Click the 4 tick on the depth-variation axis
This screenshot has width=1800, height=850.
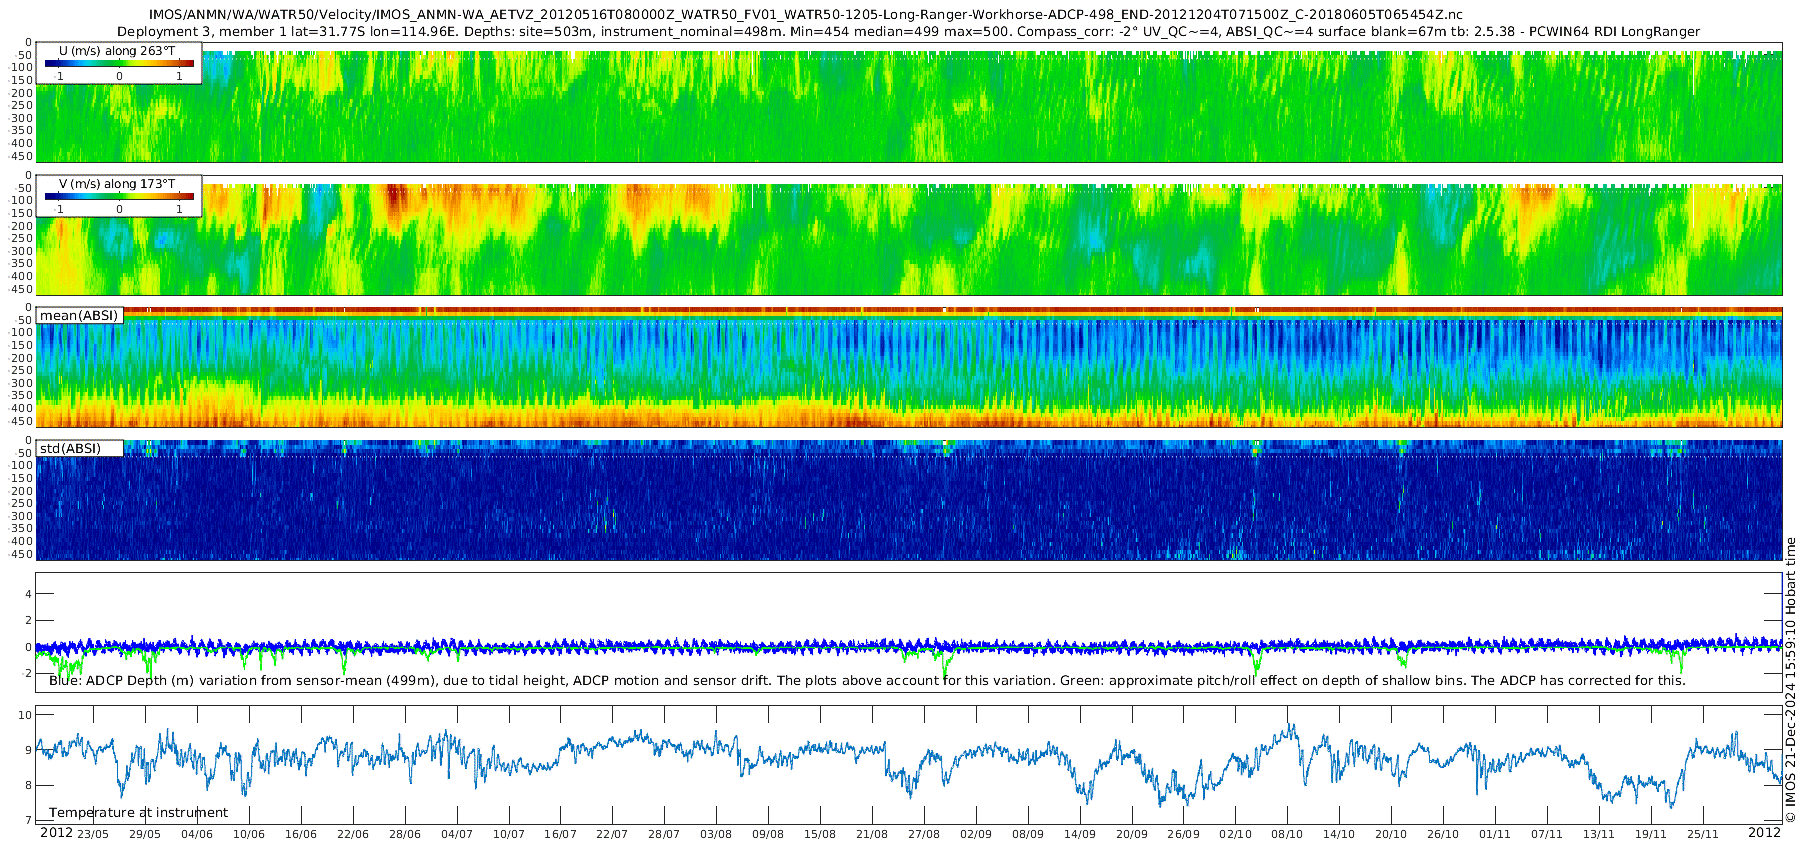pos(28,594)
